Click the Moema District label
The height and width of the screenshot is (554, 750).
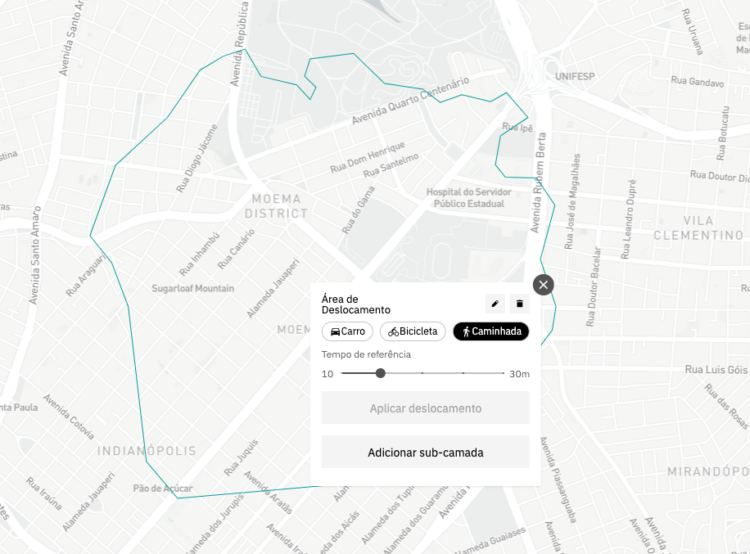pyautogui.click(x=276, y=206)
